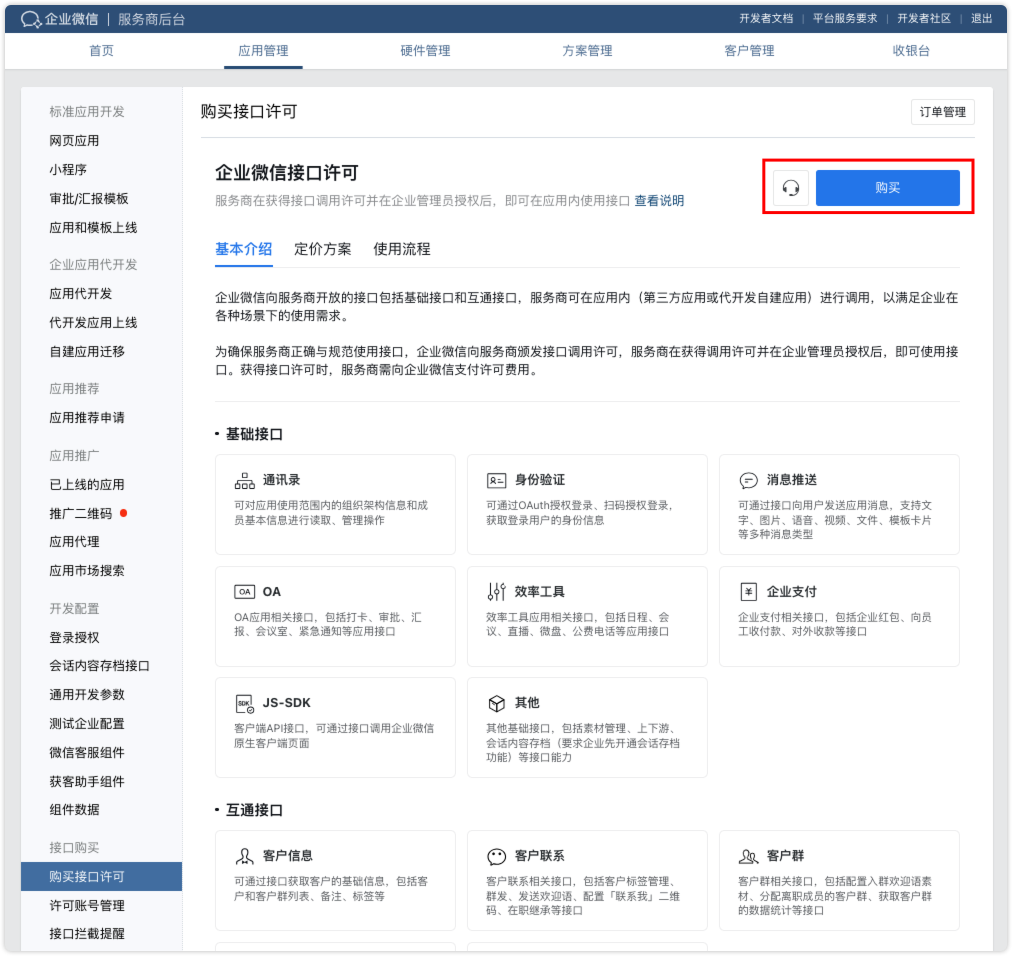The height and width of the screenshot is (956, 1012).
Task: Click the 身份验证 ID card icon
Action: pos(496,481)
